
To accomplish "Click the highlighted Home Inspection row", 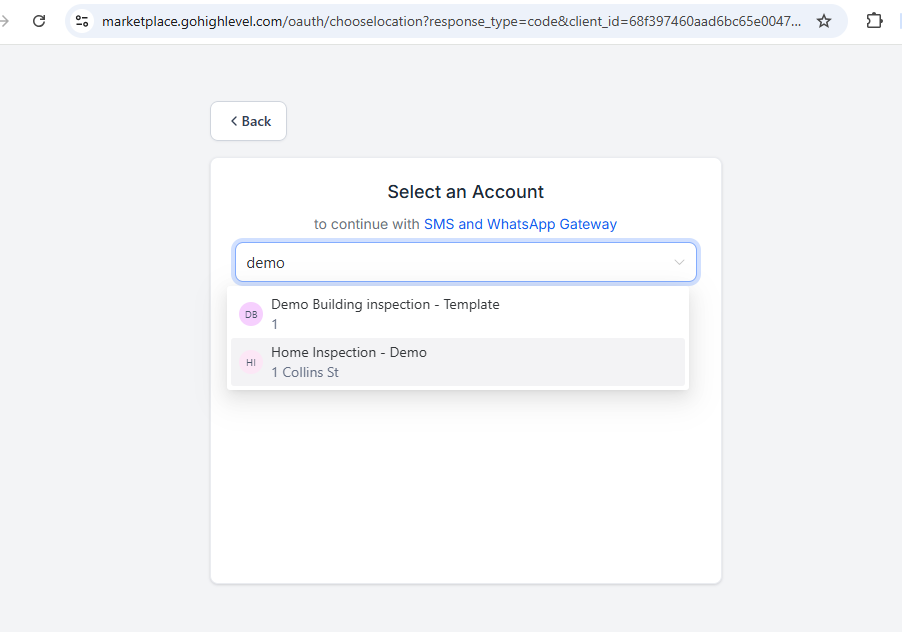I will pos(457,362).
